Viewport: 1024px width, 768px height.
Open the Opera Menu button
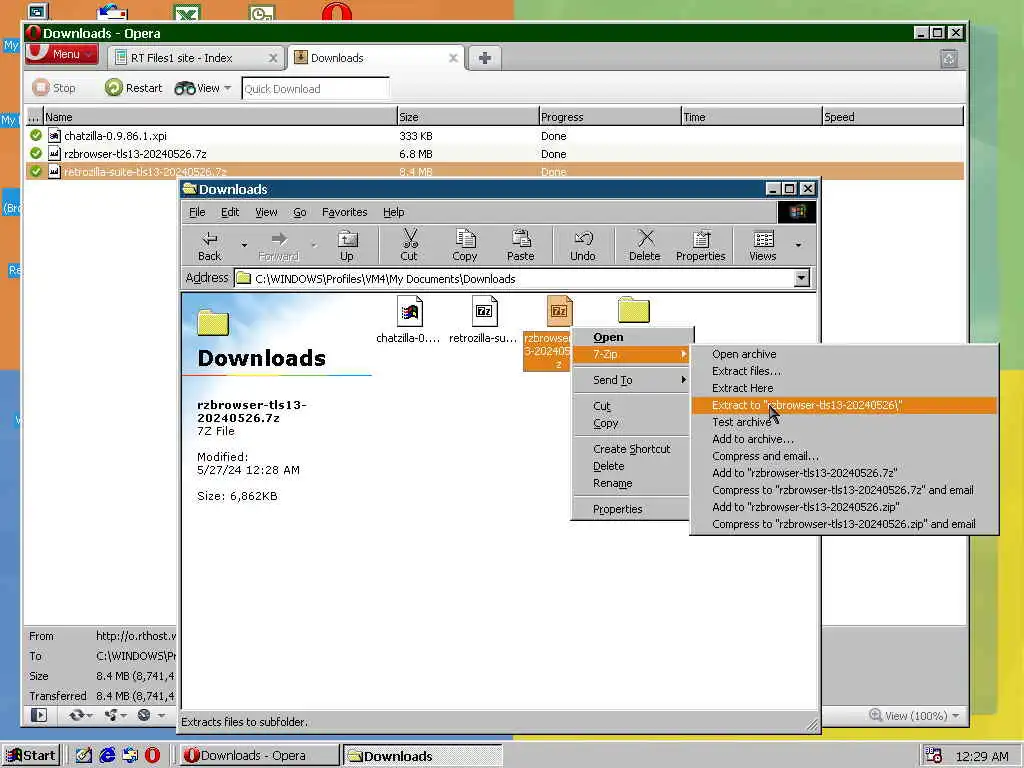point(62,54)
